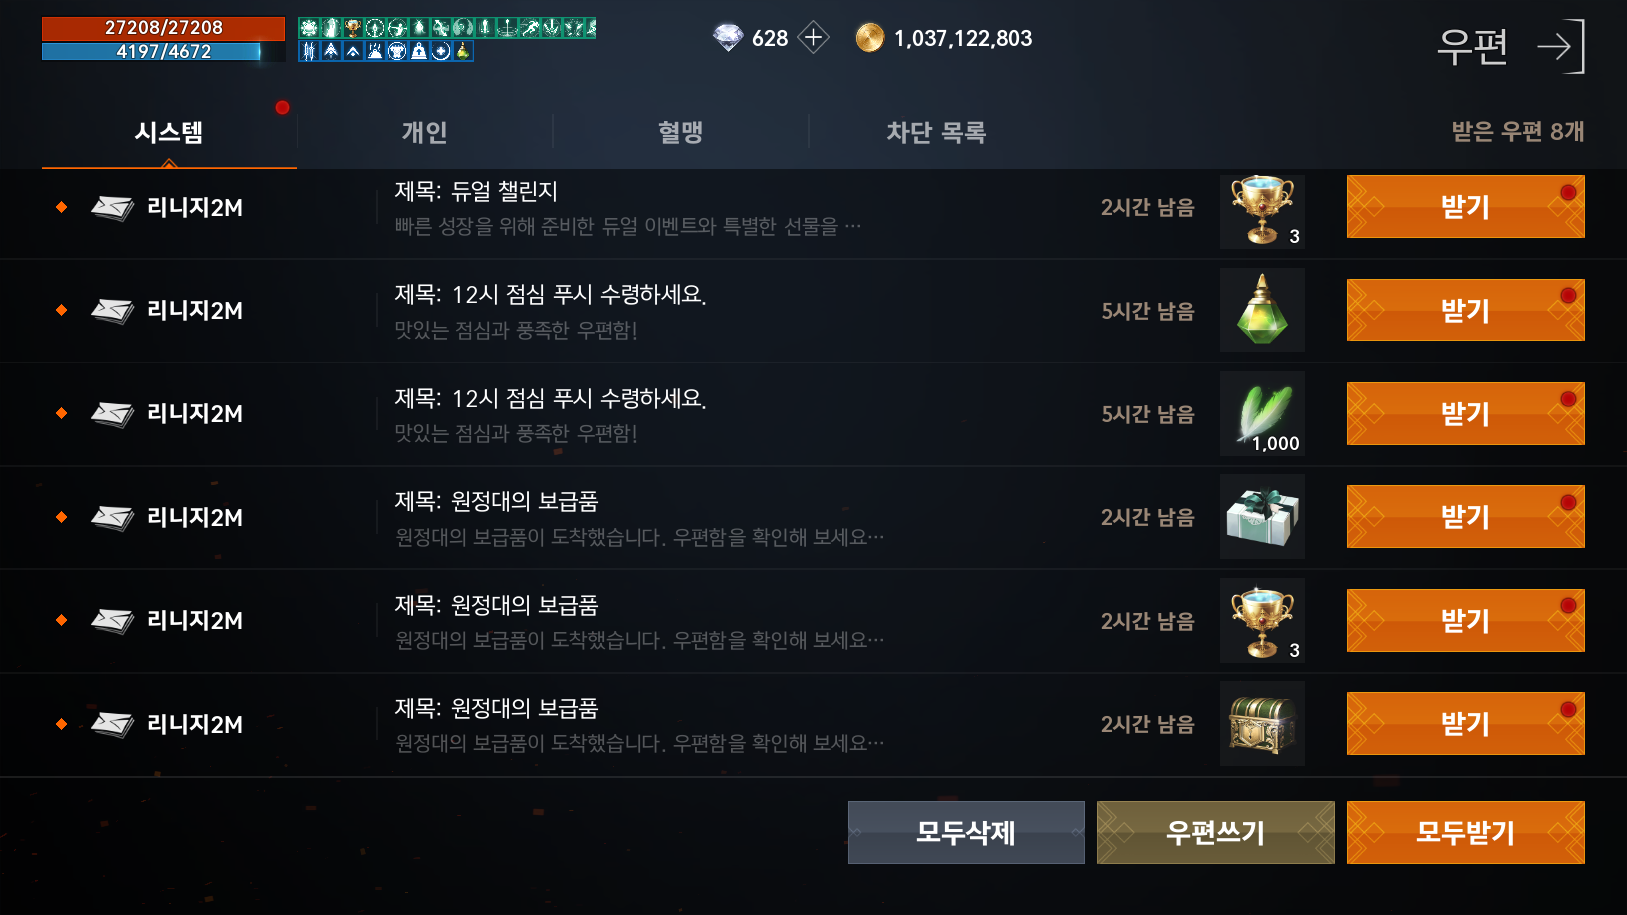The width and height of the screenshot is (1627, 915).
Task: Open the 혈맹 tab
Action: 680,132
